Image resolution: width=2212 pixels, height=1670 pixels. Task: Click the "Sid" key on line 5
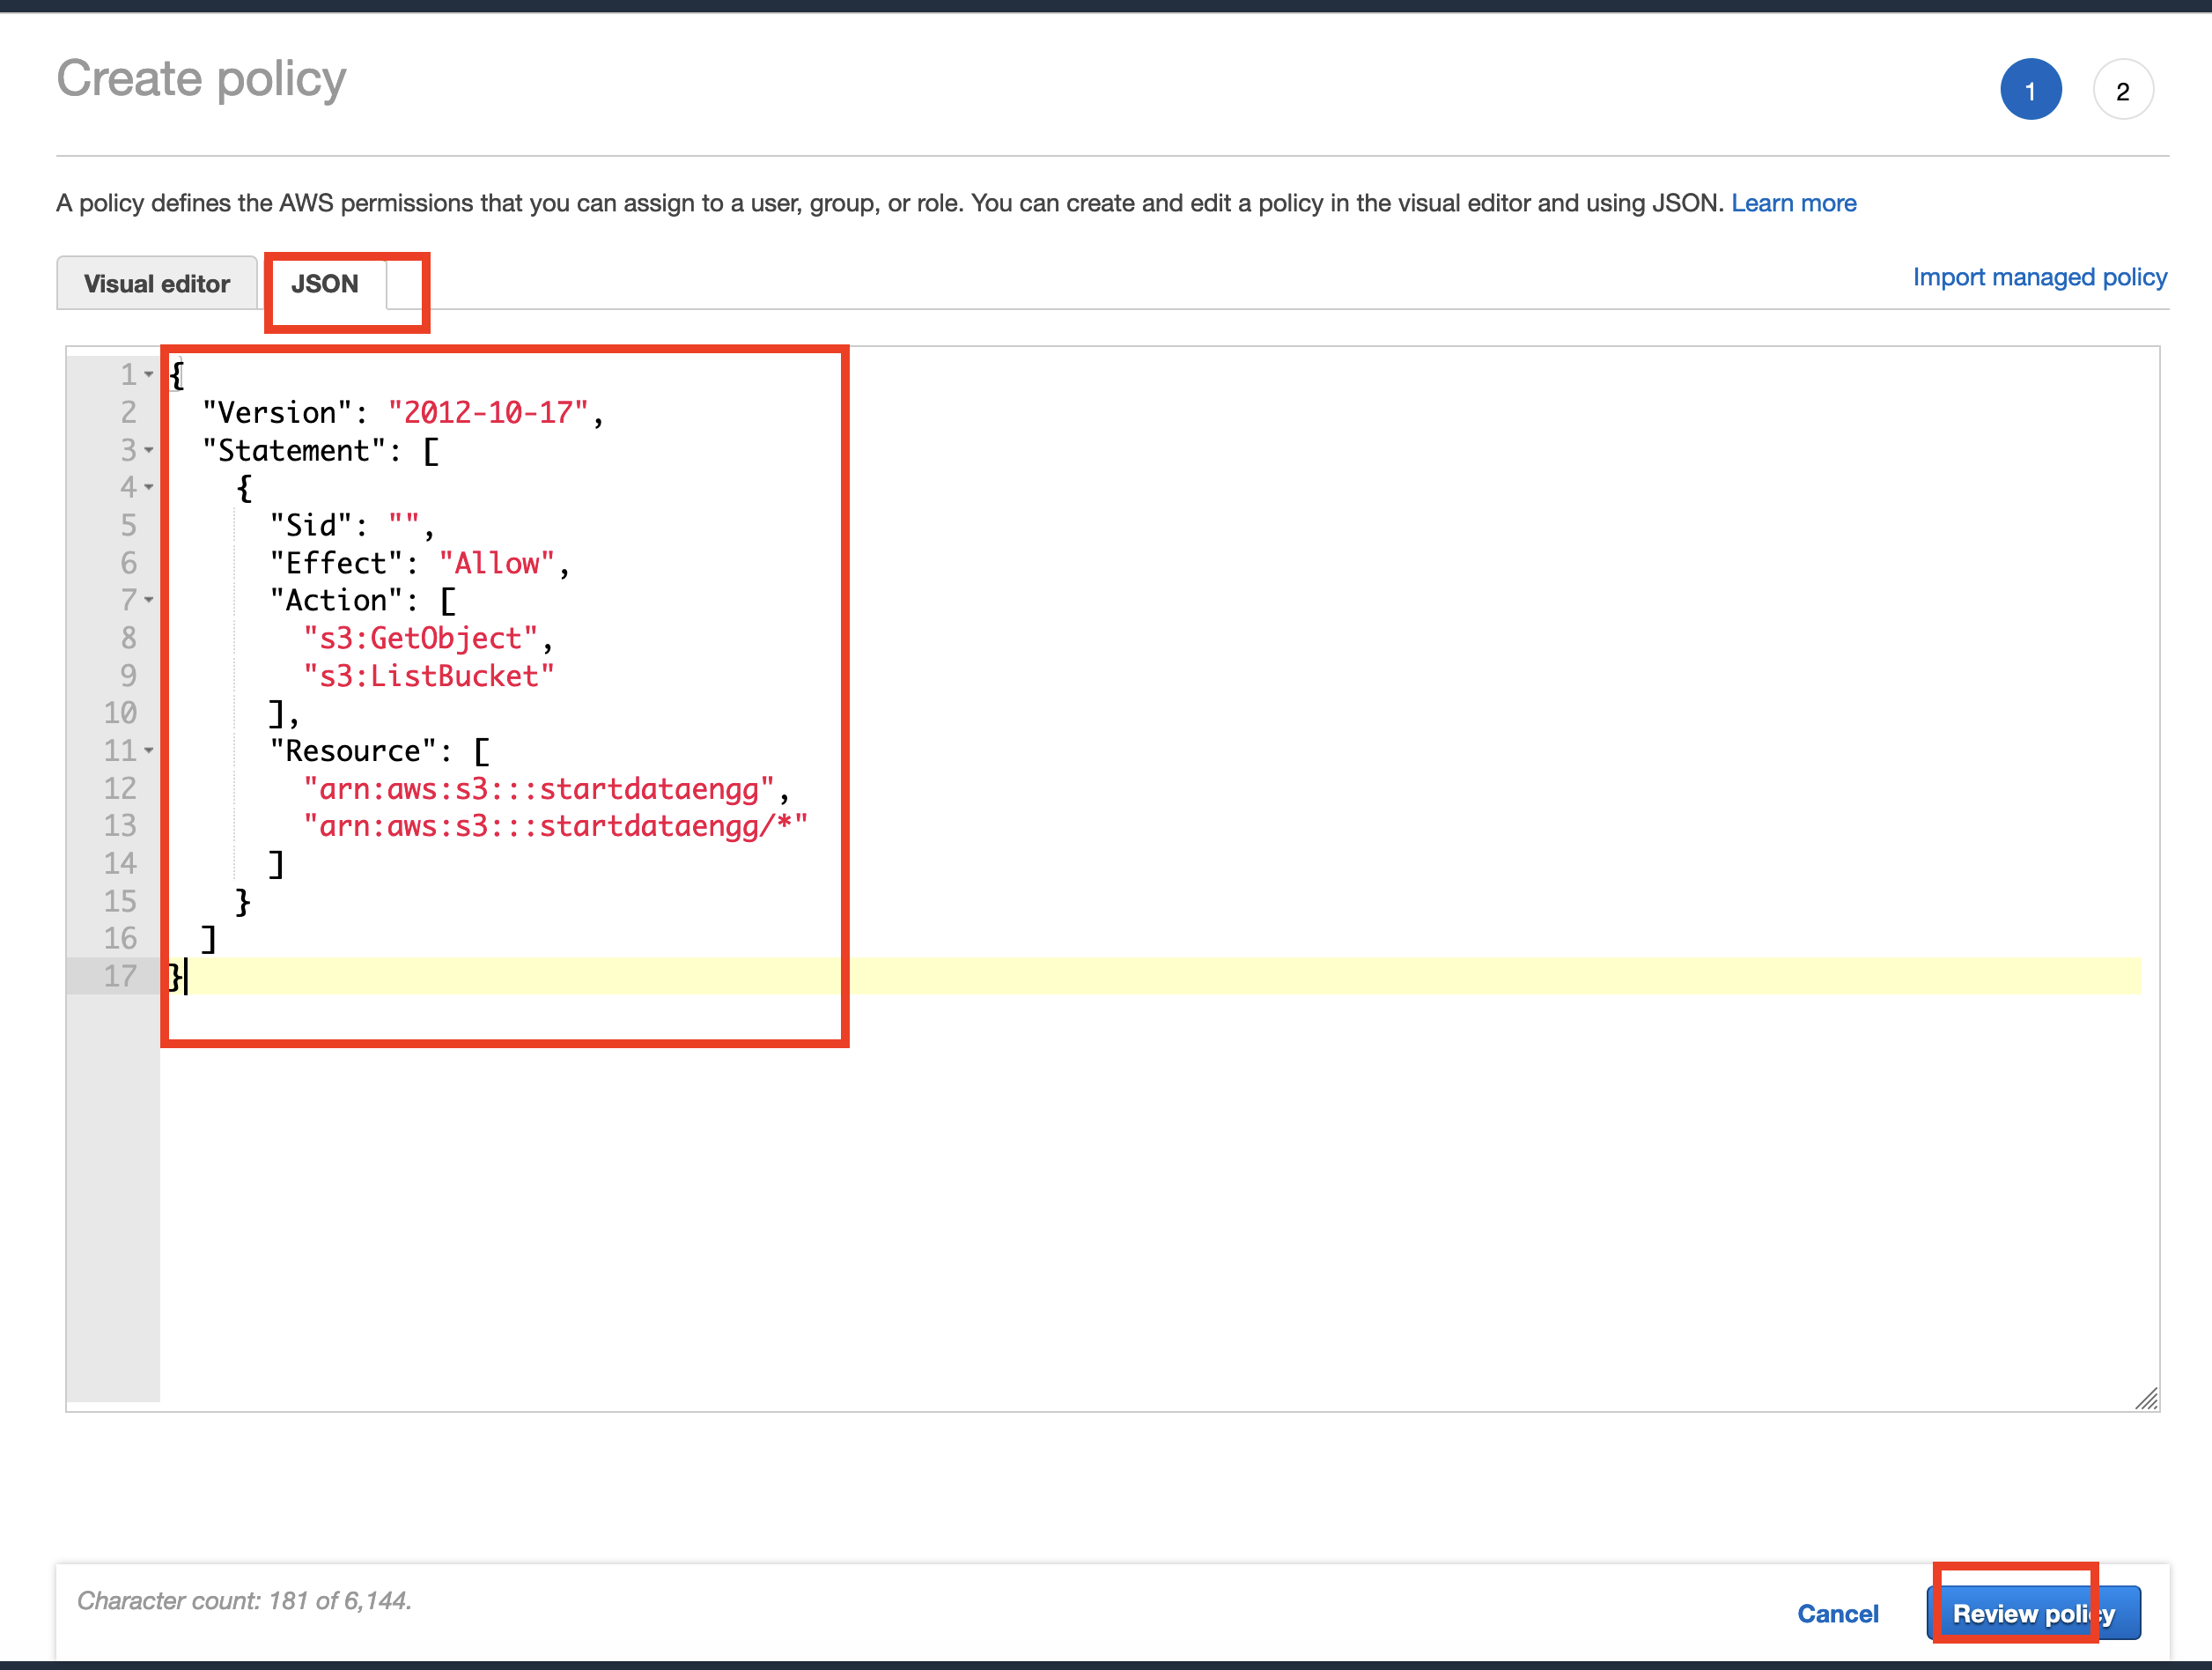tap(311, 526)
